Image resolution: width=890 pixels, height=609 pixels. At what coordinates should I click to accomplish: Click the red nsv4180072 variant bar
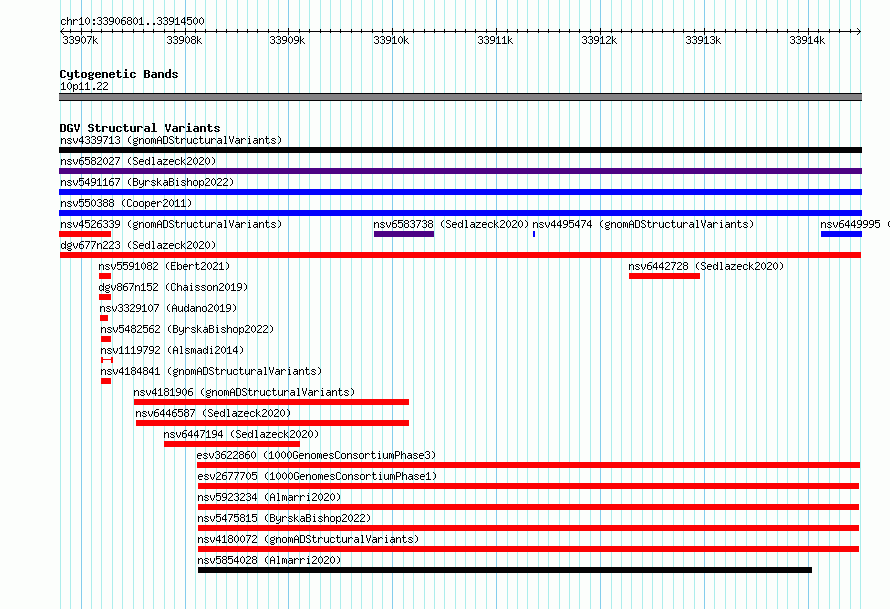click(x=528, y=549)
